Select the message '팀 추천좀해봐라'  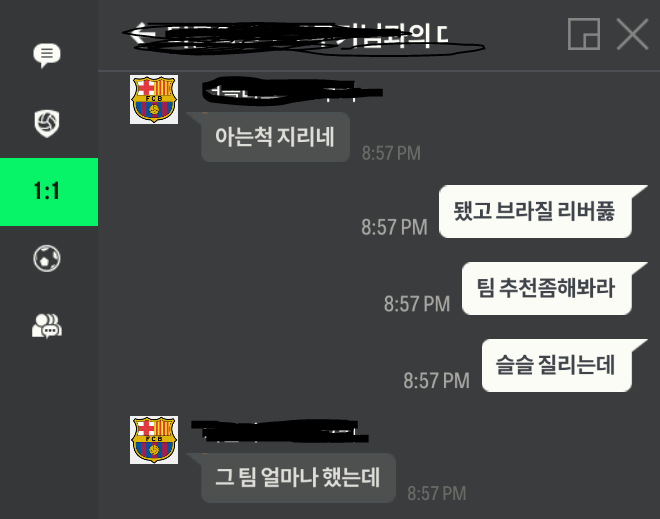click(x=546, y=288)
